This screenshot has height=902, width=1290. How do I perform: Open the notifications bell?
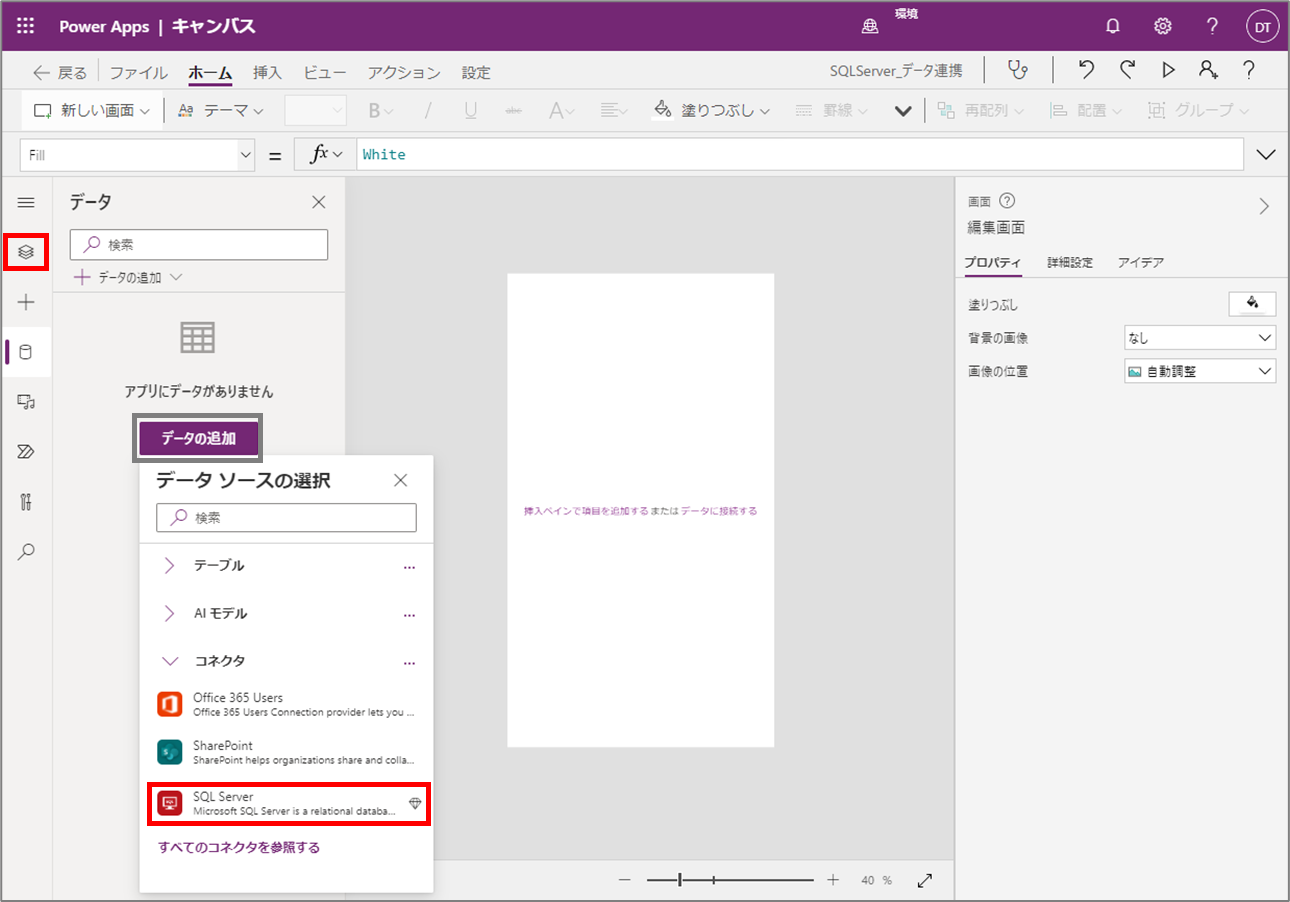tap(1113, 27)
